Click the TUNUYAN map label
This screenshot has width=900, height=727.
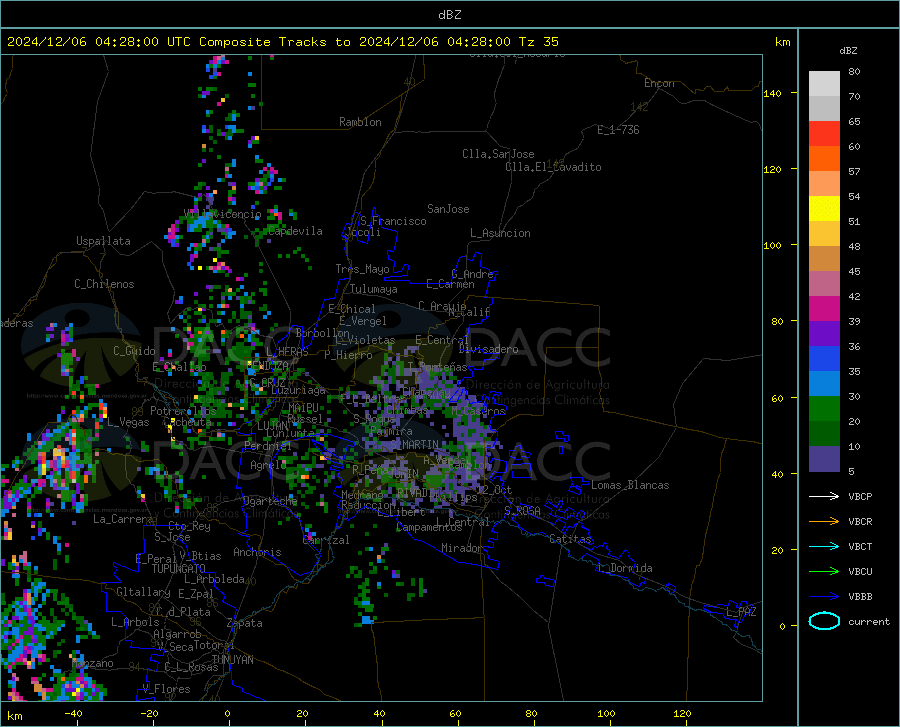(x=232, y=659)
